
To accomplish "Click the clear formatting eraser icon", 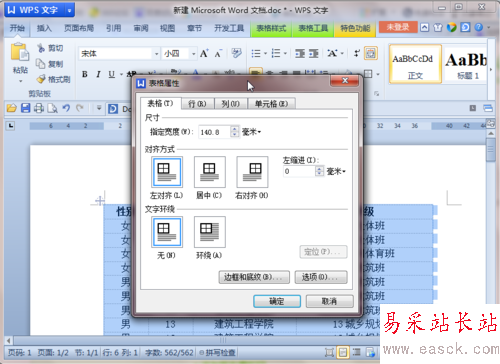I will point(236,53).
